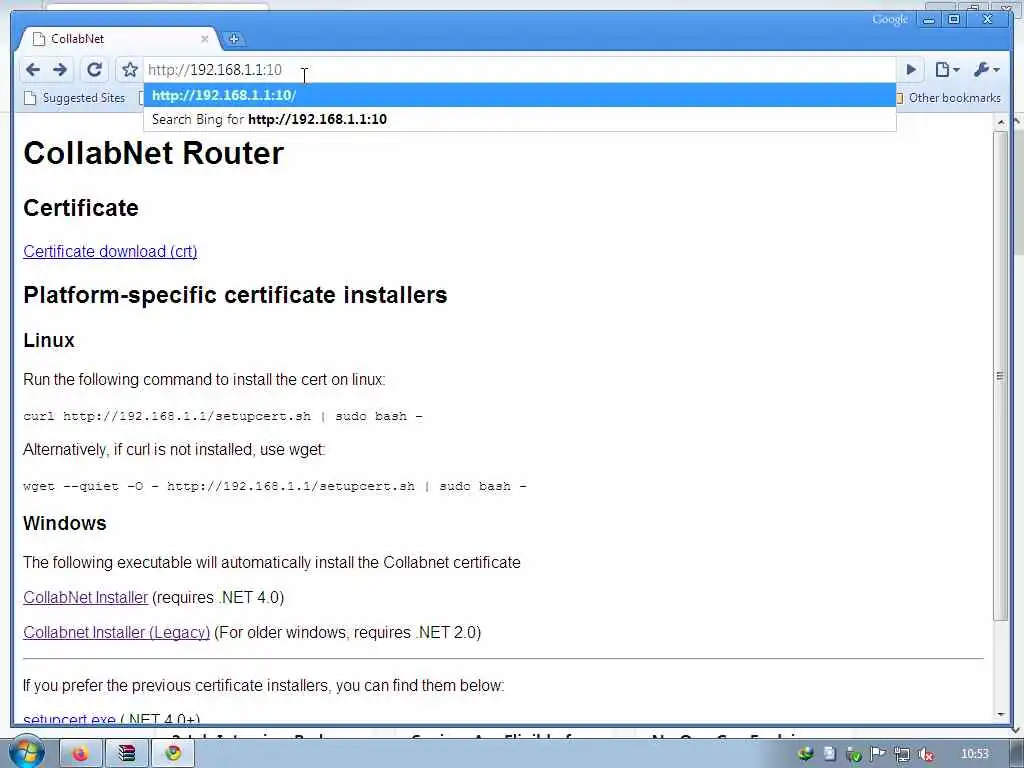Reload the CollabNet page
Screen dimensions: 1024x768
click(x=94, y=69)
